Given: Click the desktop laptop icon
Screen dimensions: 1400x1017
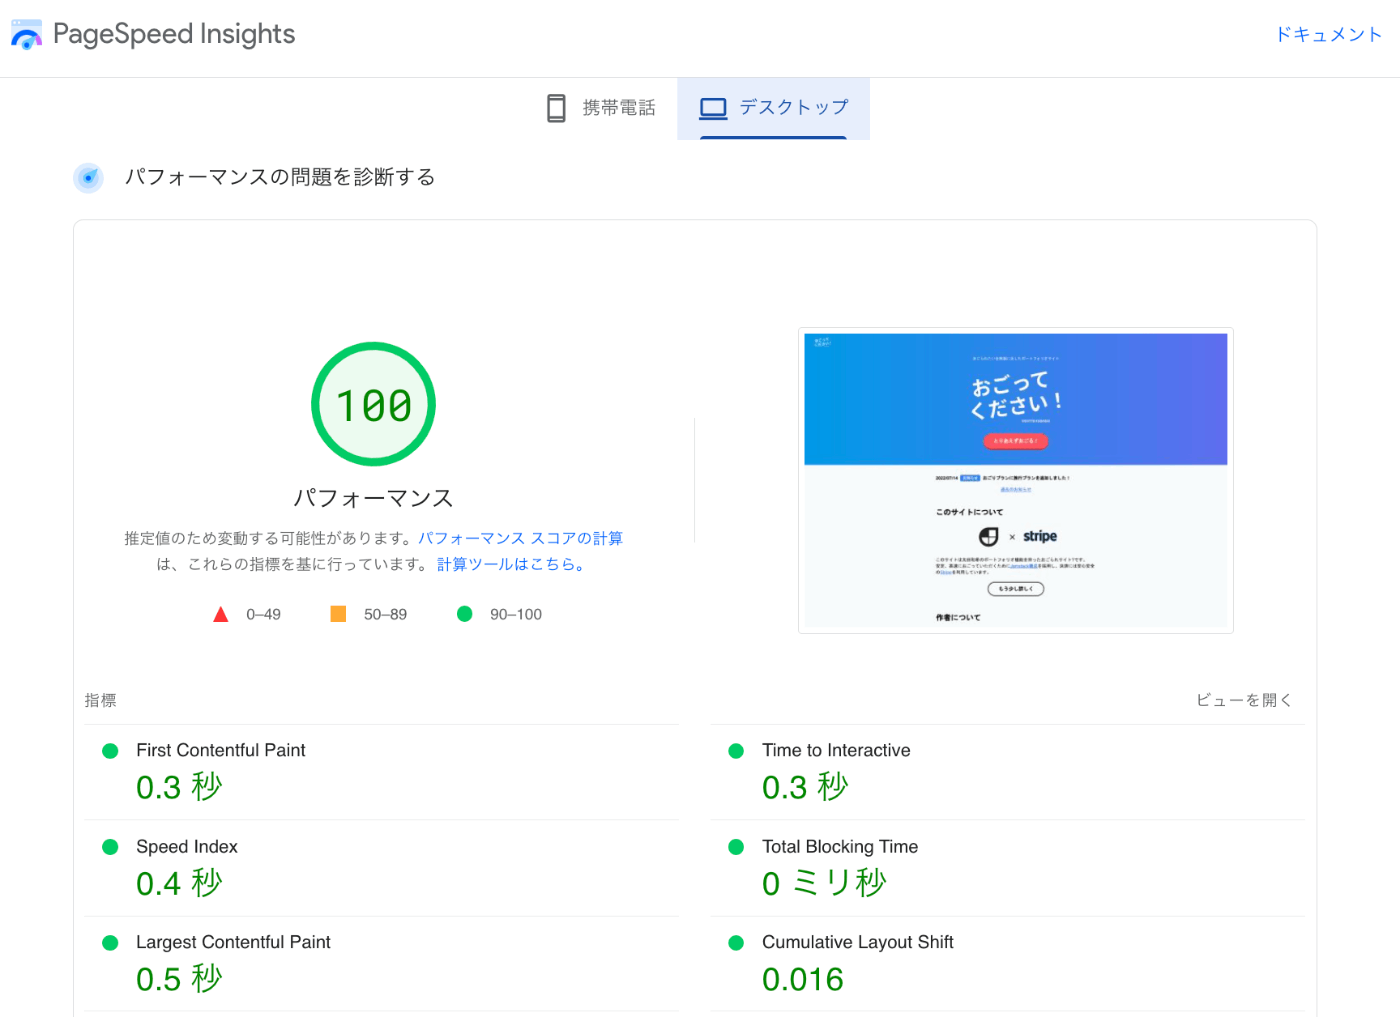Looking at the screenshot, I should (x=713, y=108).
